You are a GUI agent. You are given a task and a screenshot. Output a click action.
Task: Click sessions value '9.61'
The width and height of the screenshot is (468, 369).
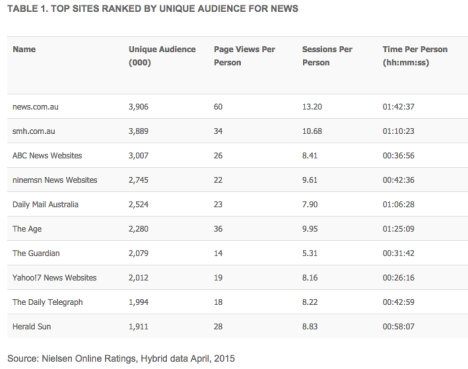[310, 180]
